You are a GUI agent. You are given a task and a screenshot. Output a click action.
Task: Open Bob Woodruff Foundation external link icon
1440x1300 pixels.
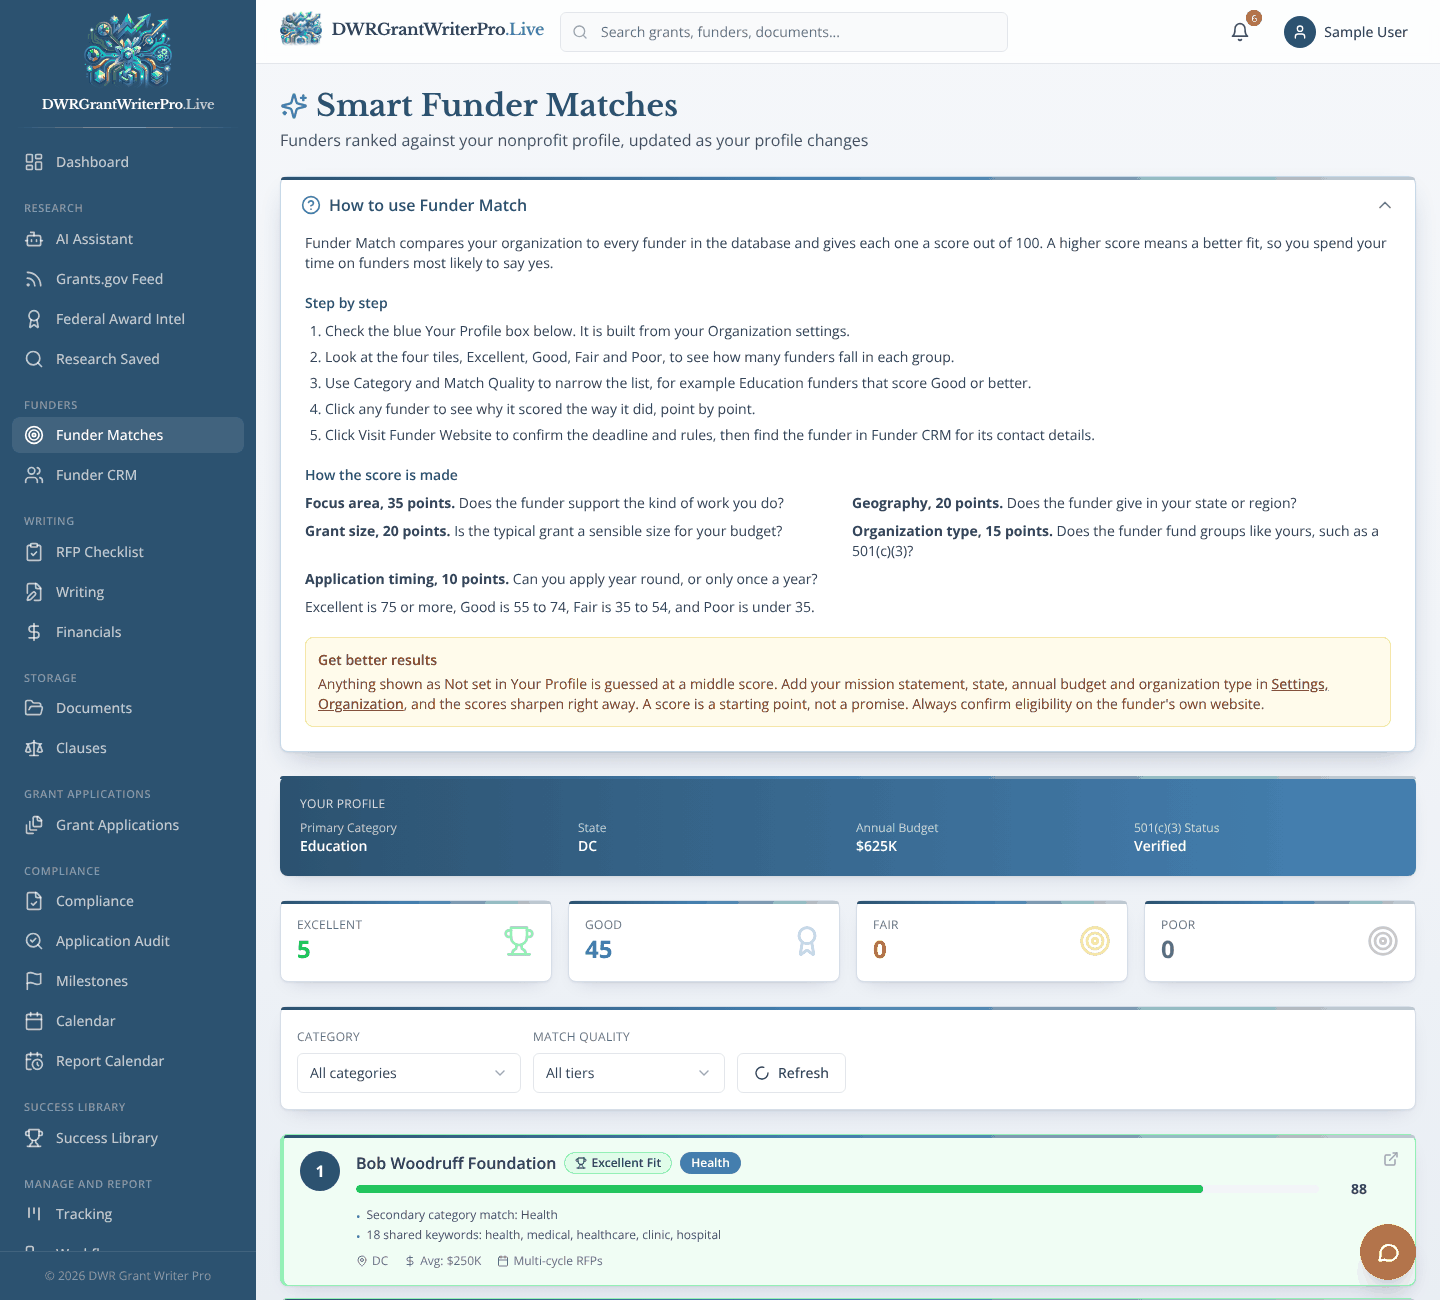[1390, 1159]
